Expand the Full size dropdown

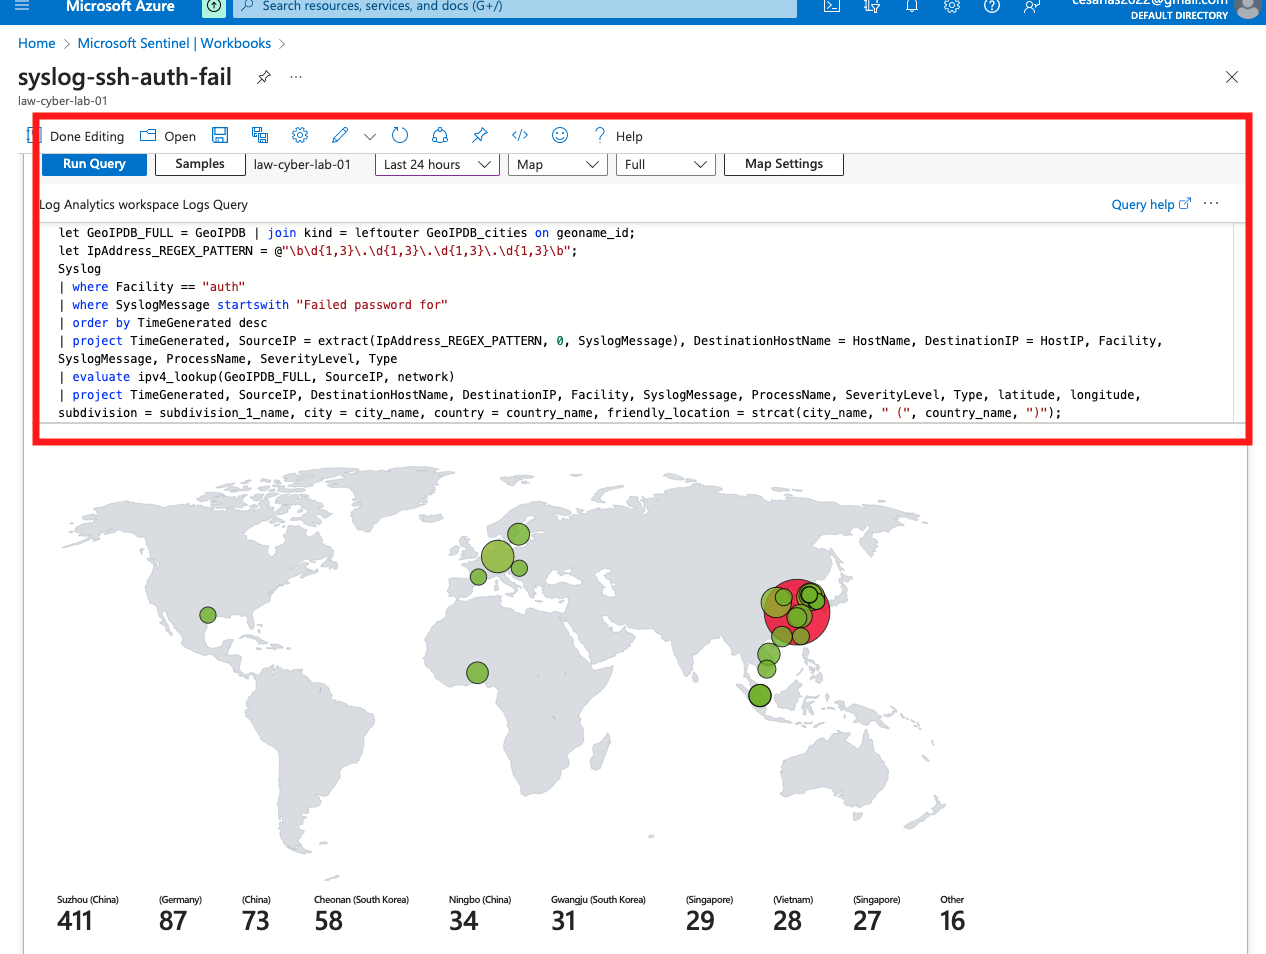click(x=666, y=164)
